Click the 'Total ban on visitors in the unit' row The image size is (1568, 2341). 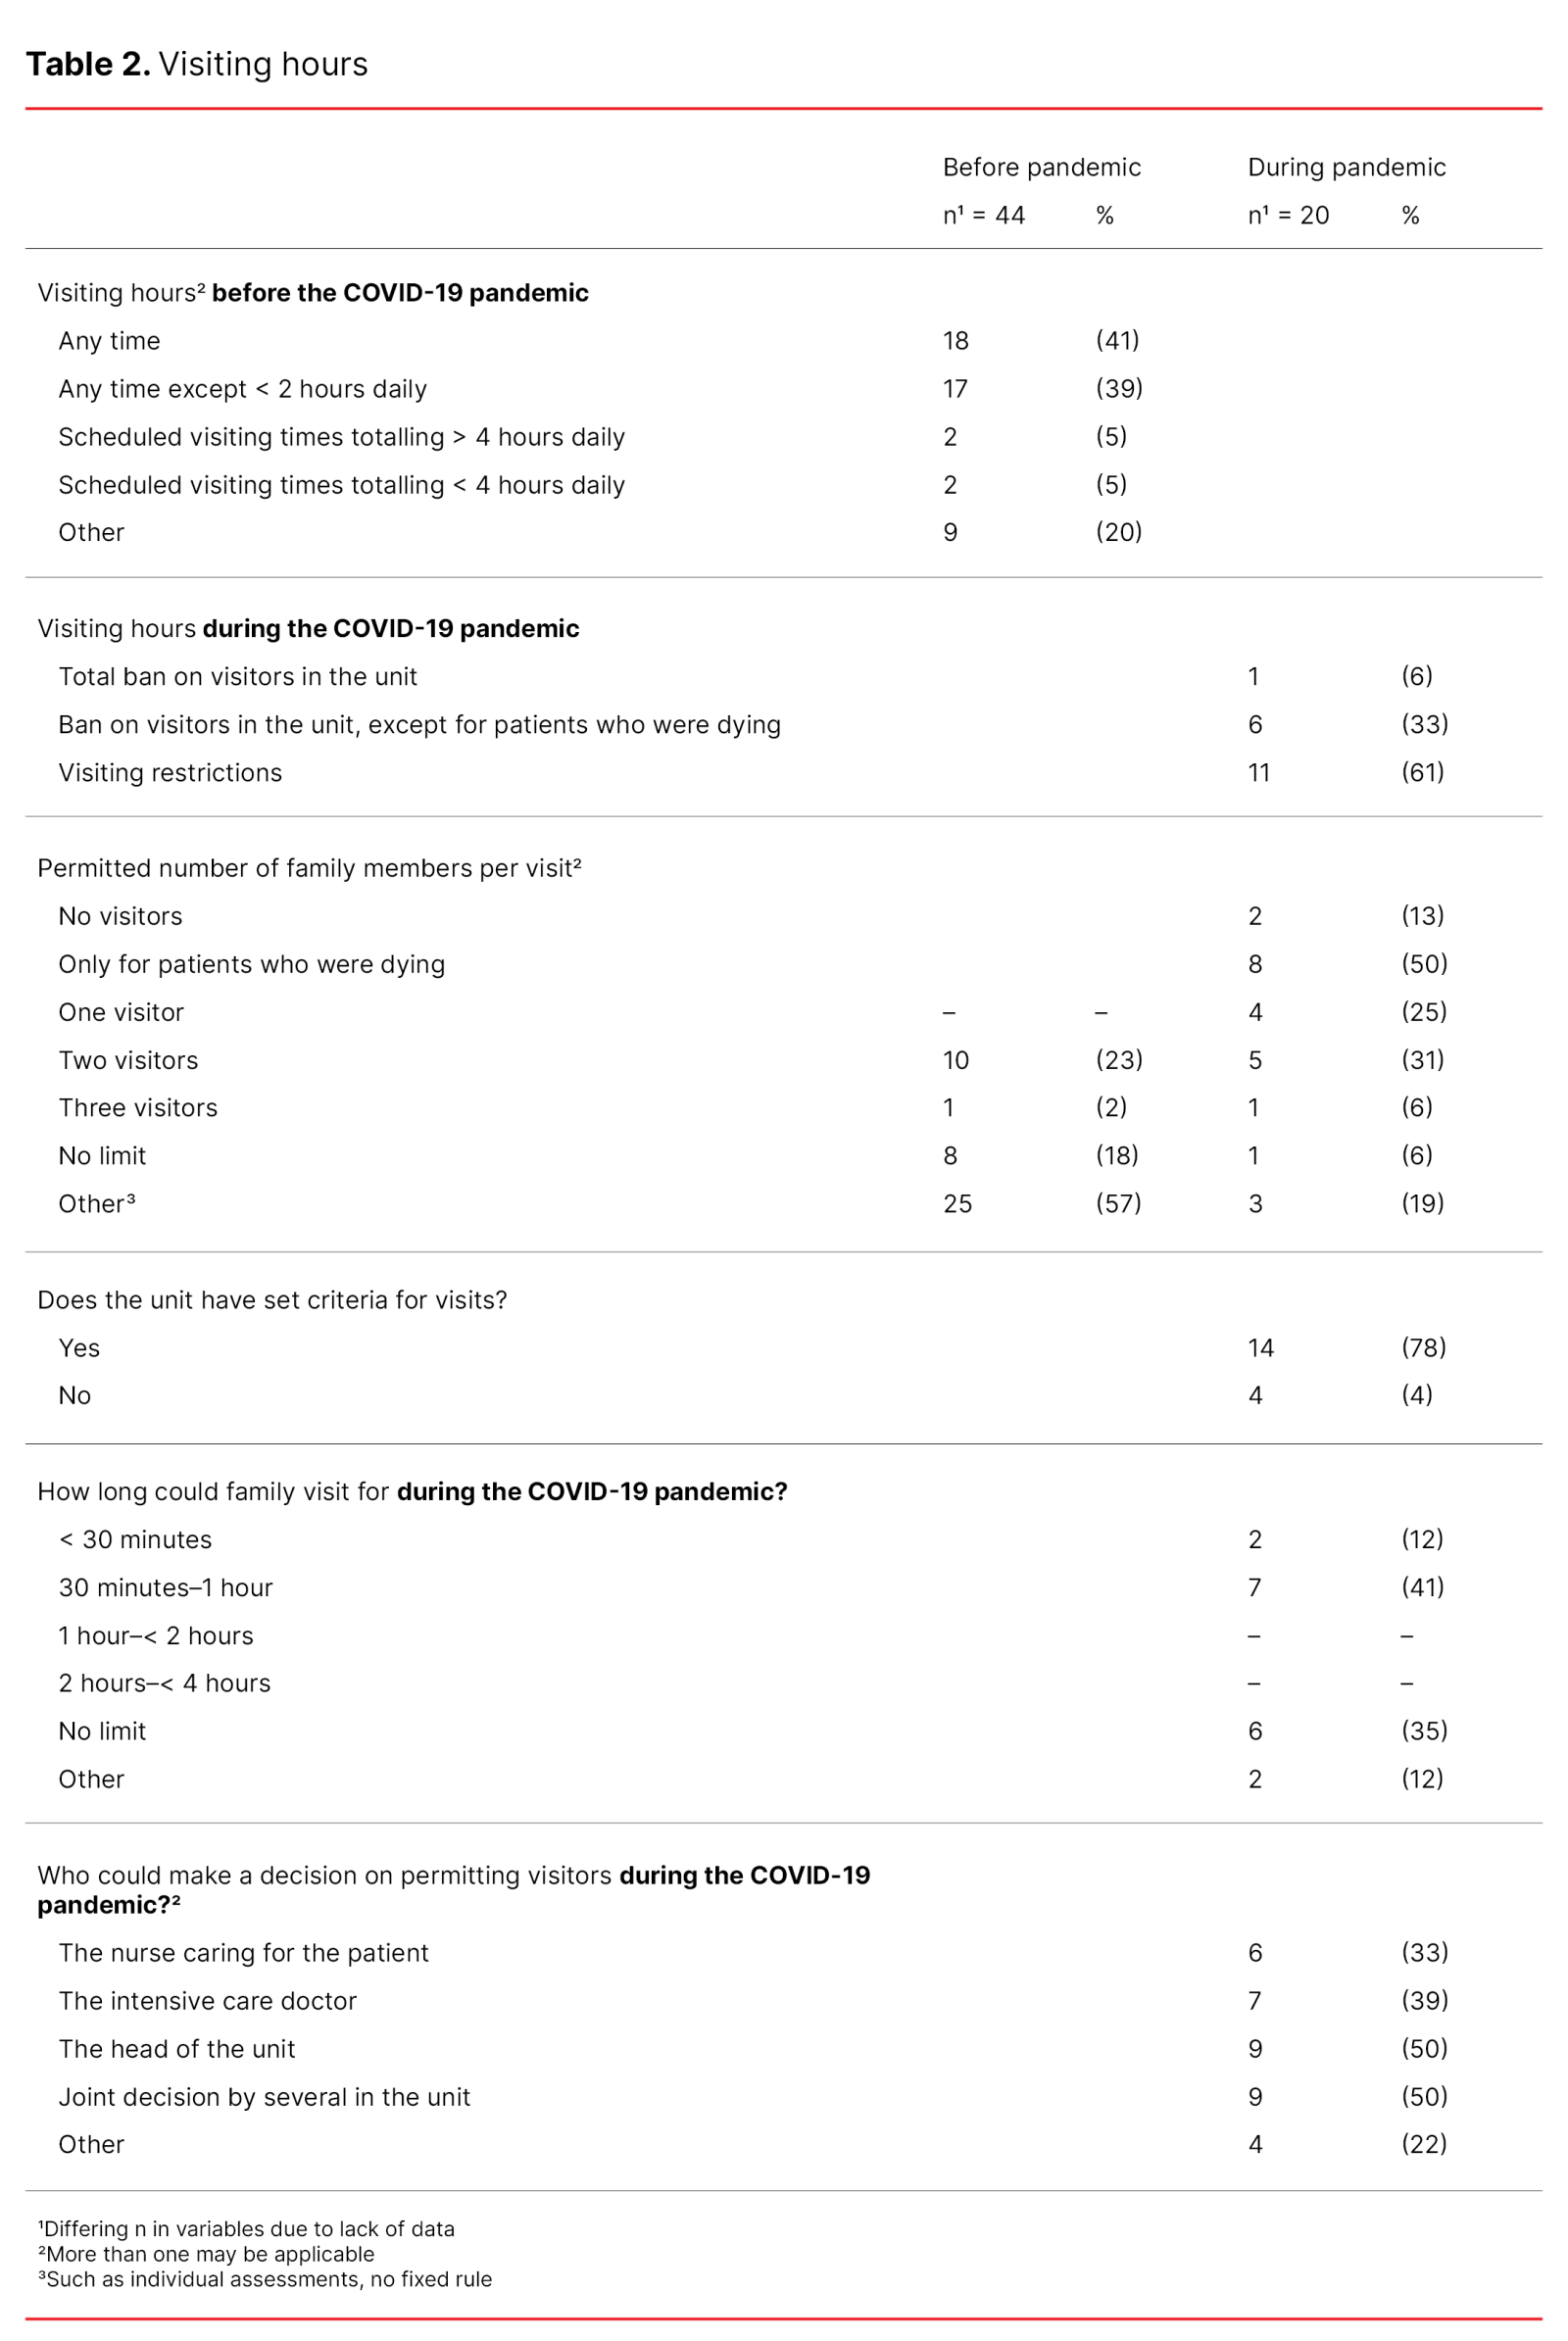click(x=237, y=677)
